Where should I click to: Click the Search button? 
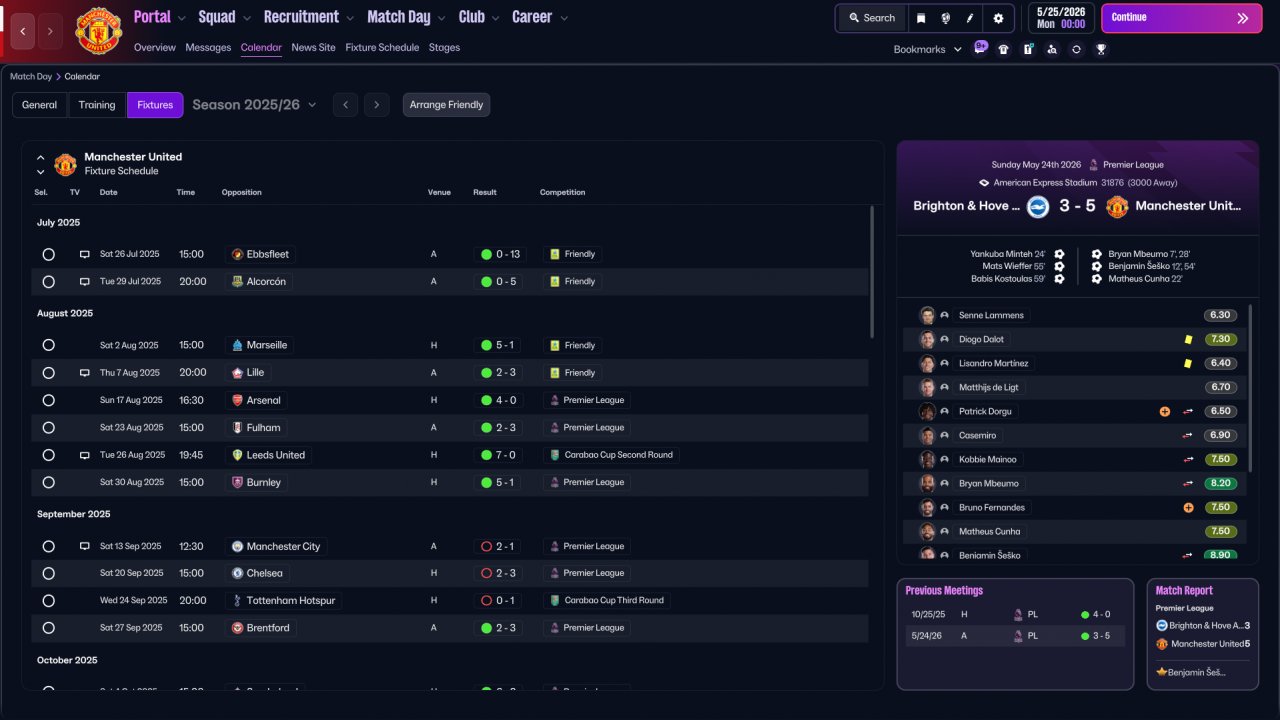click(x=872, y=18)
